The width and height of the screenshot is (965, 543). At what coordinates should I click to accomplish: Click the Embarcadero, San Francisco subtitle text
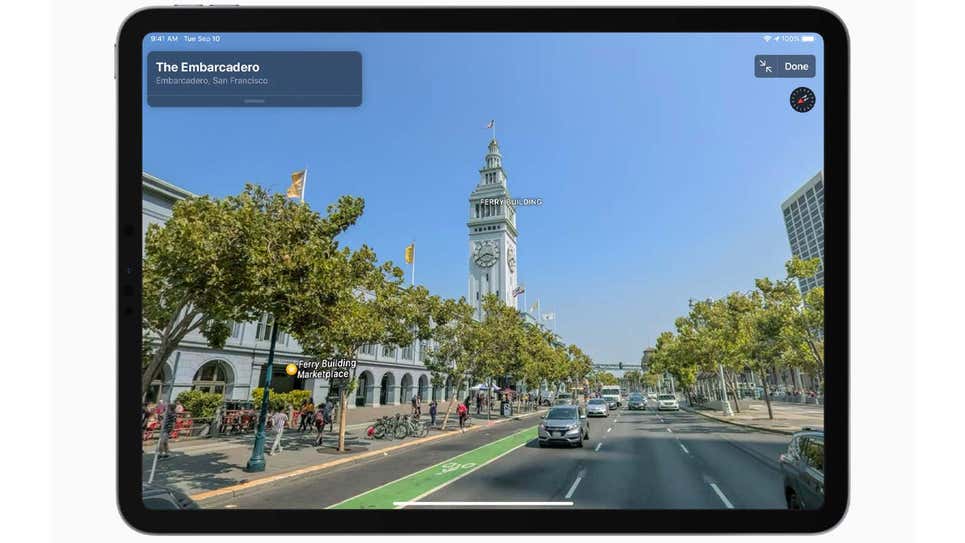[212, 81]
